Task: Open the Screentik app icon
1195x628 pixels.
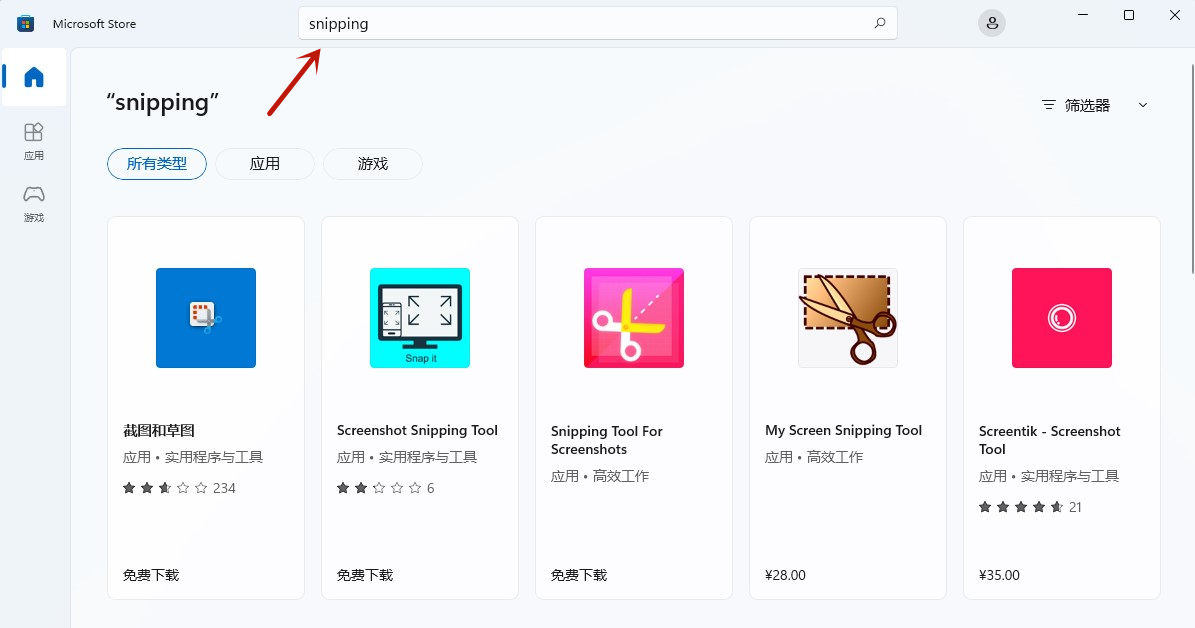Action: tap(1061, 318)
